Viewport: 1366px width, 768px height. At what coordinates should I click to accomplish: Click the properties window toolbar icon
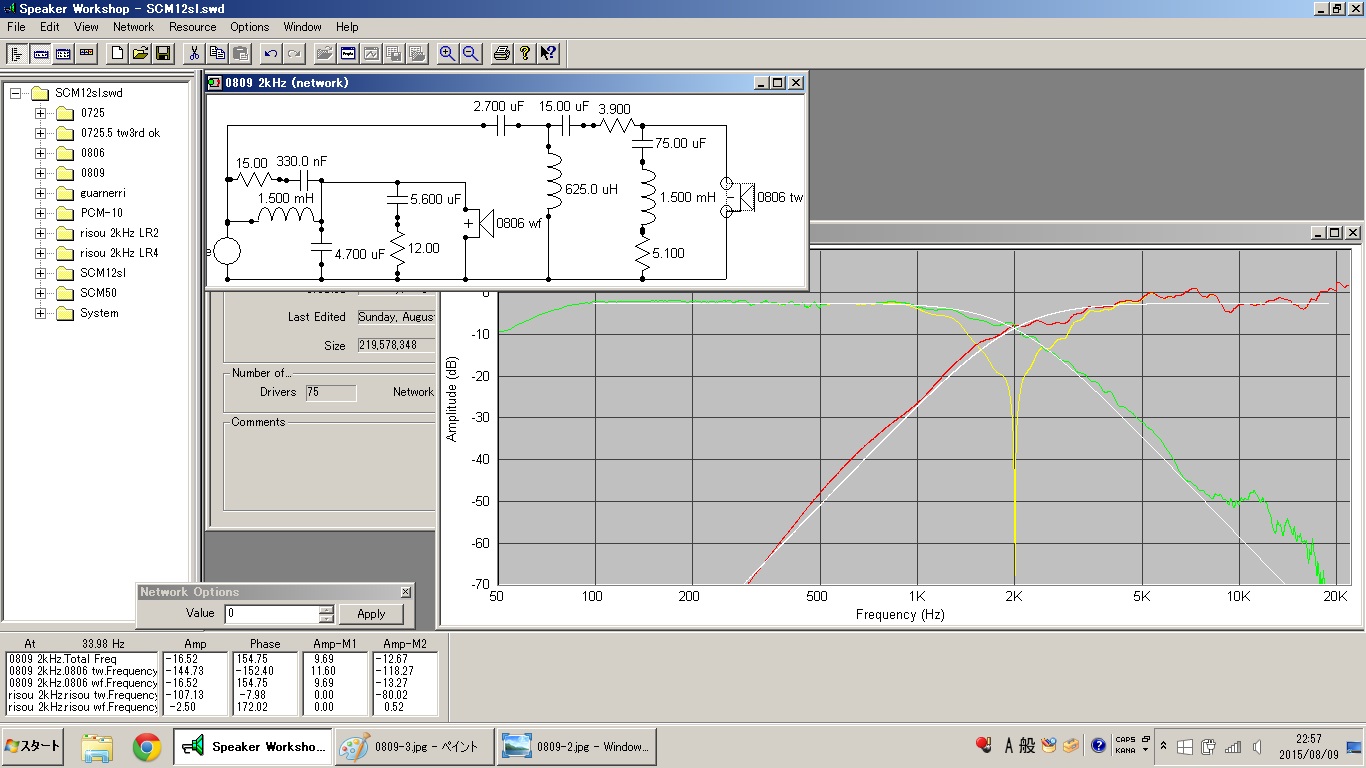[x=348, y=53]
